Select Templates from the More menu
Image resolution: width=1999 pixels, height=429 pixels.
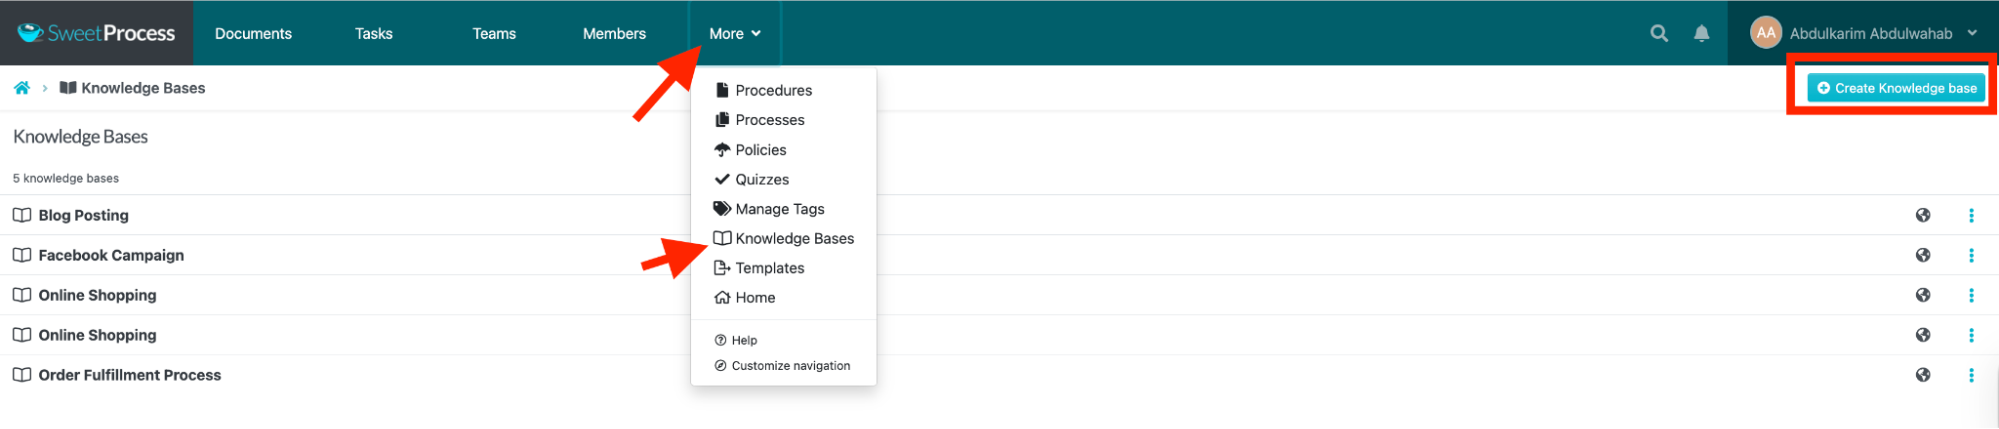pos(769,268)
